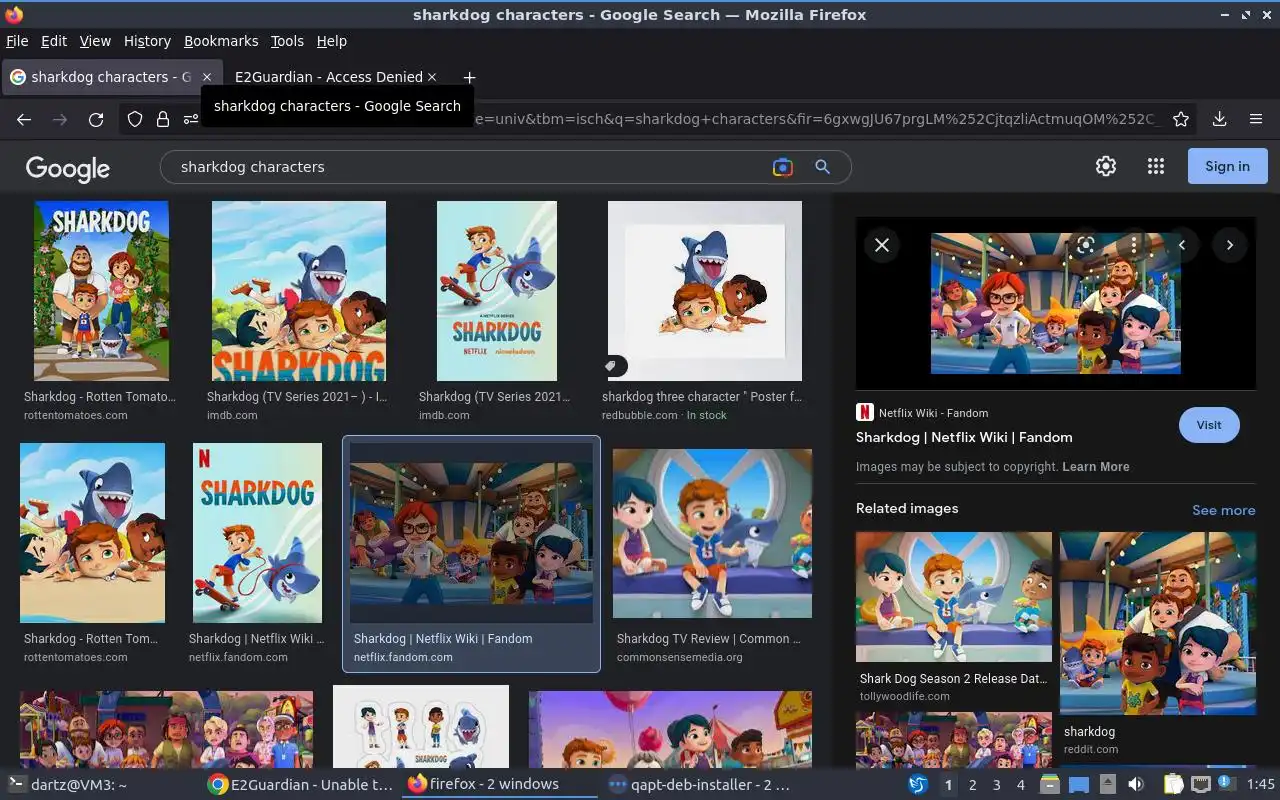
Task: Open the Common Sense Media TV review thumbnail
Action: 713,533
